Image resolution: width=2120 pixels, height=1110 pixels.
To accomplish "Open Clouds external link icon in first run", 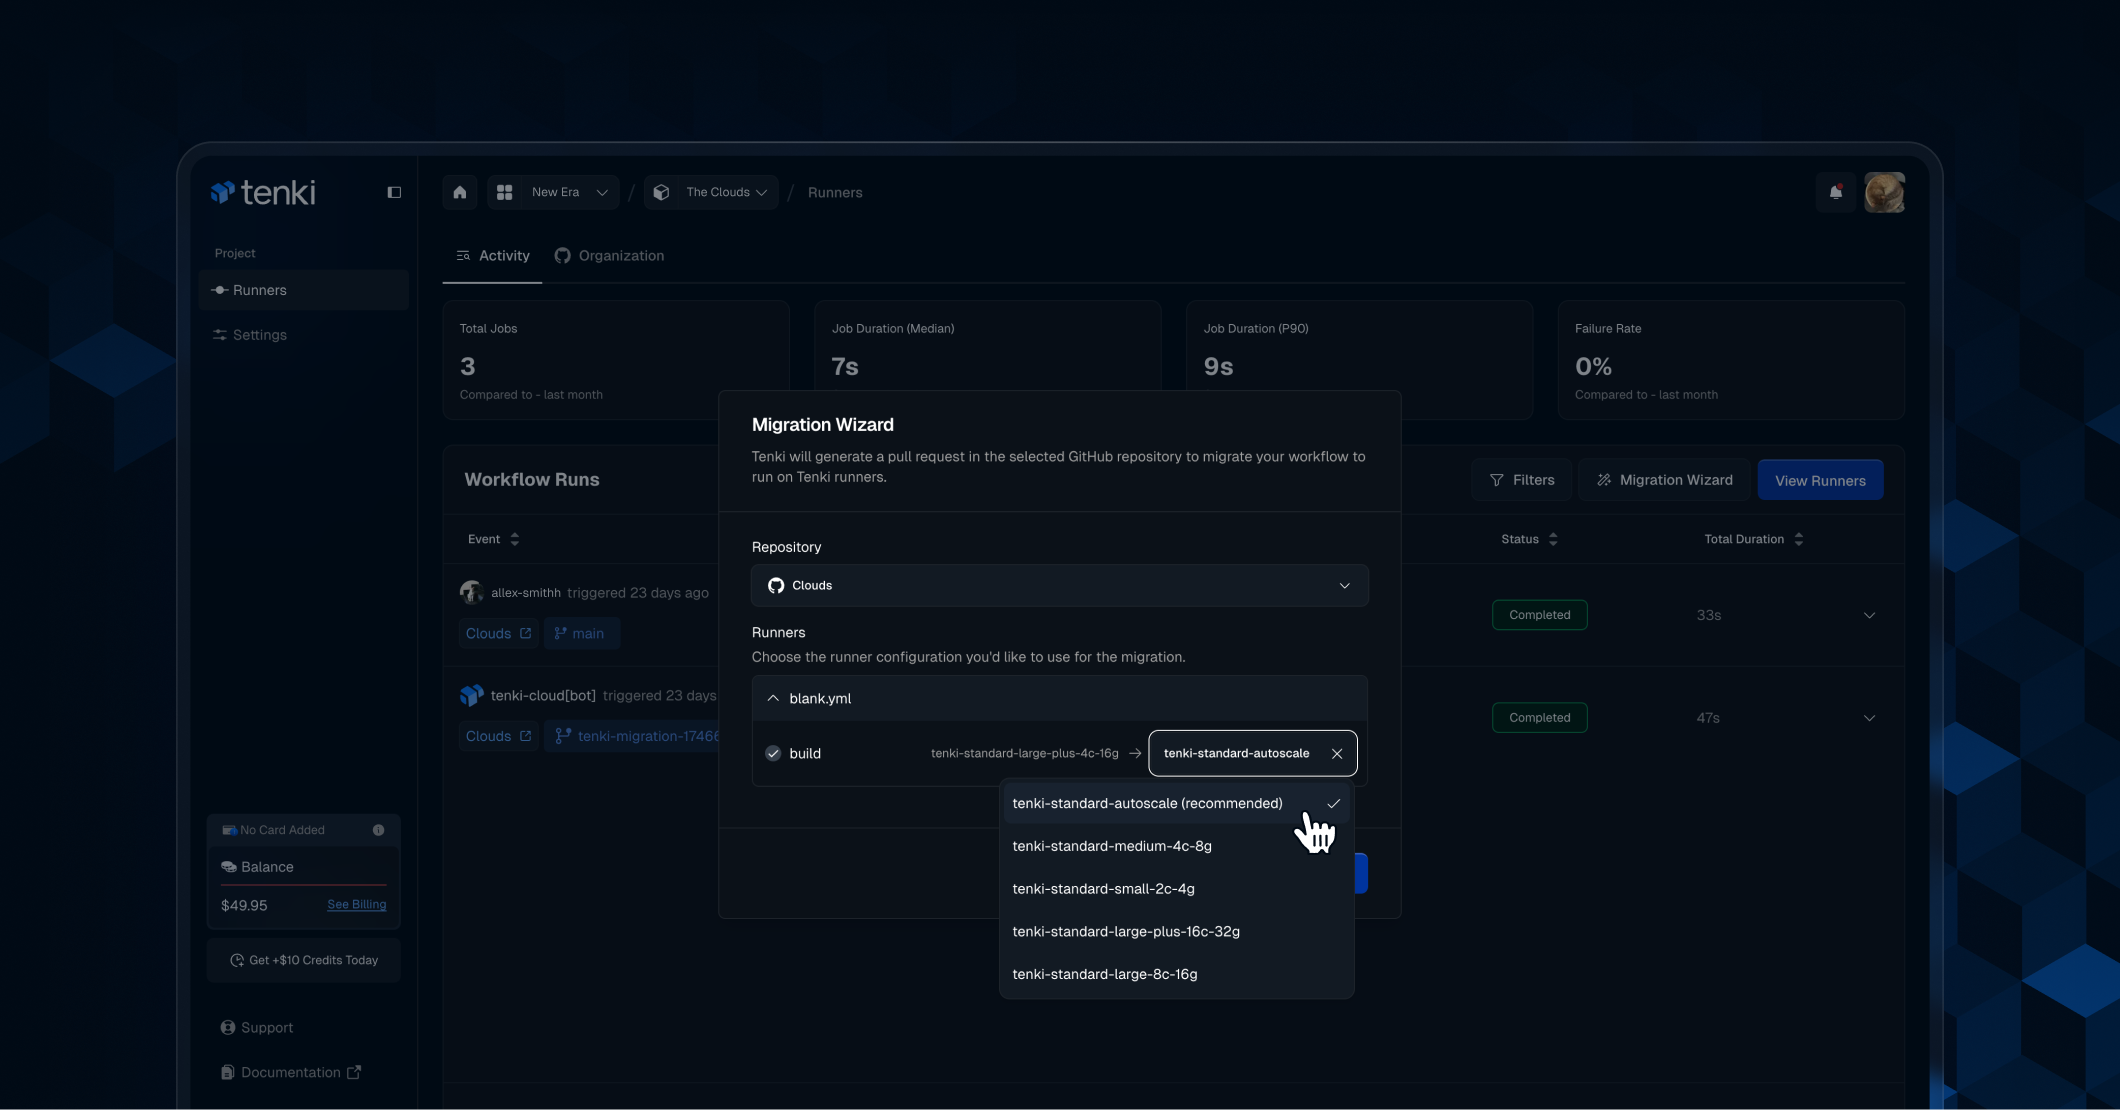I will click(x=525, y=633).
